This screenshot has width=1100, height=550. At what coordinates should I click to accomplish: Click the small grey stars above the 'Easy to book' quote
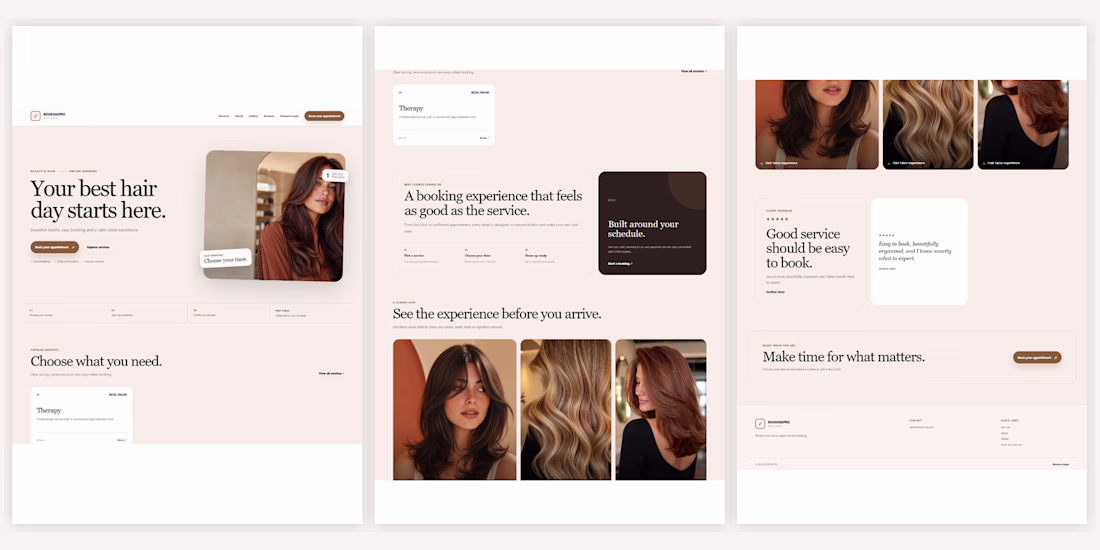887,235
